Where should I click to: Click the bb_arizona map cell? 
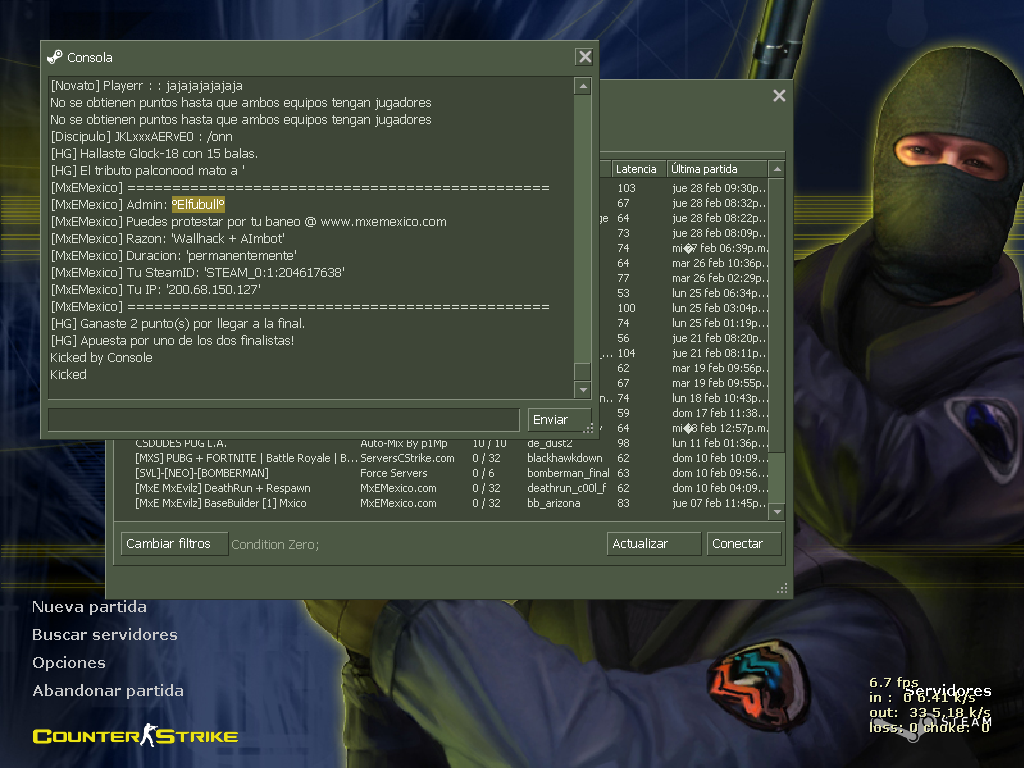click(554, 504)
